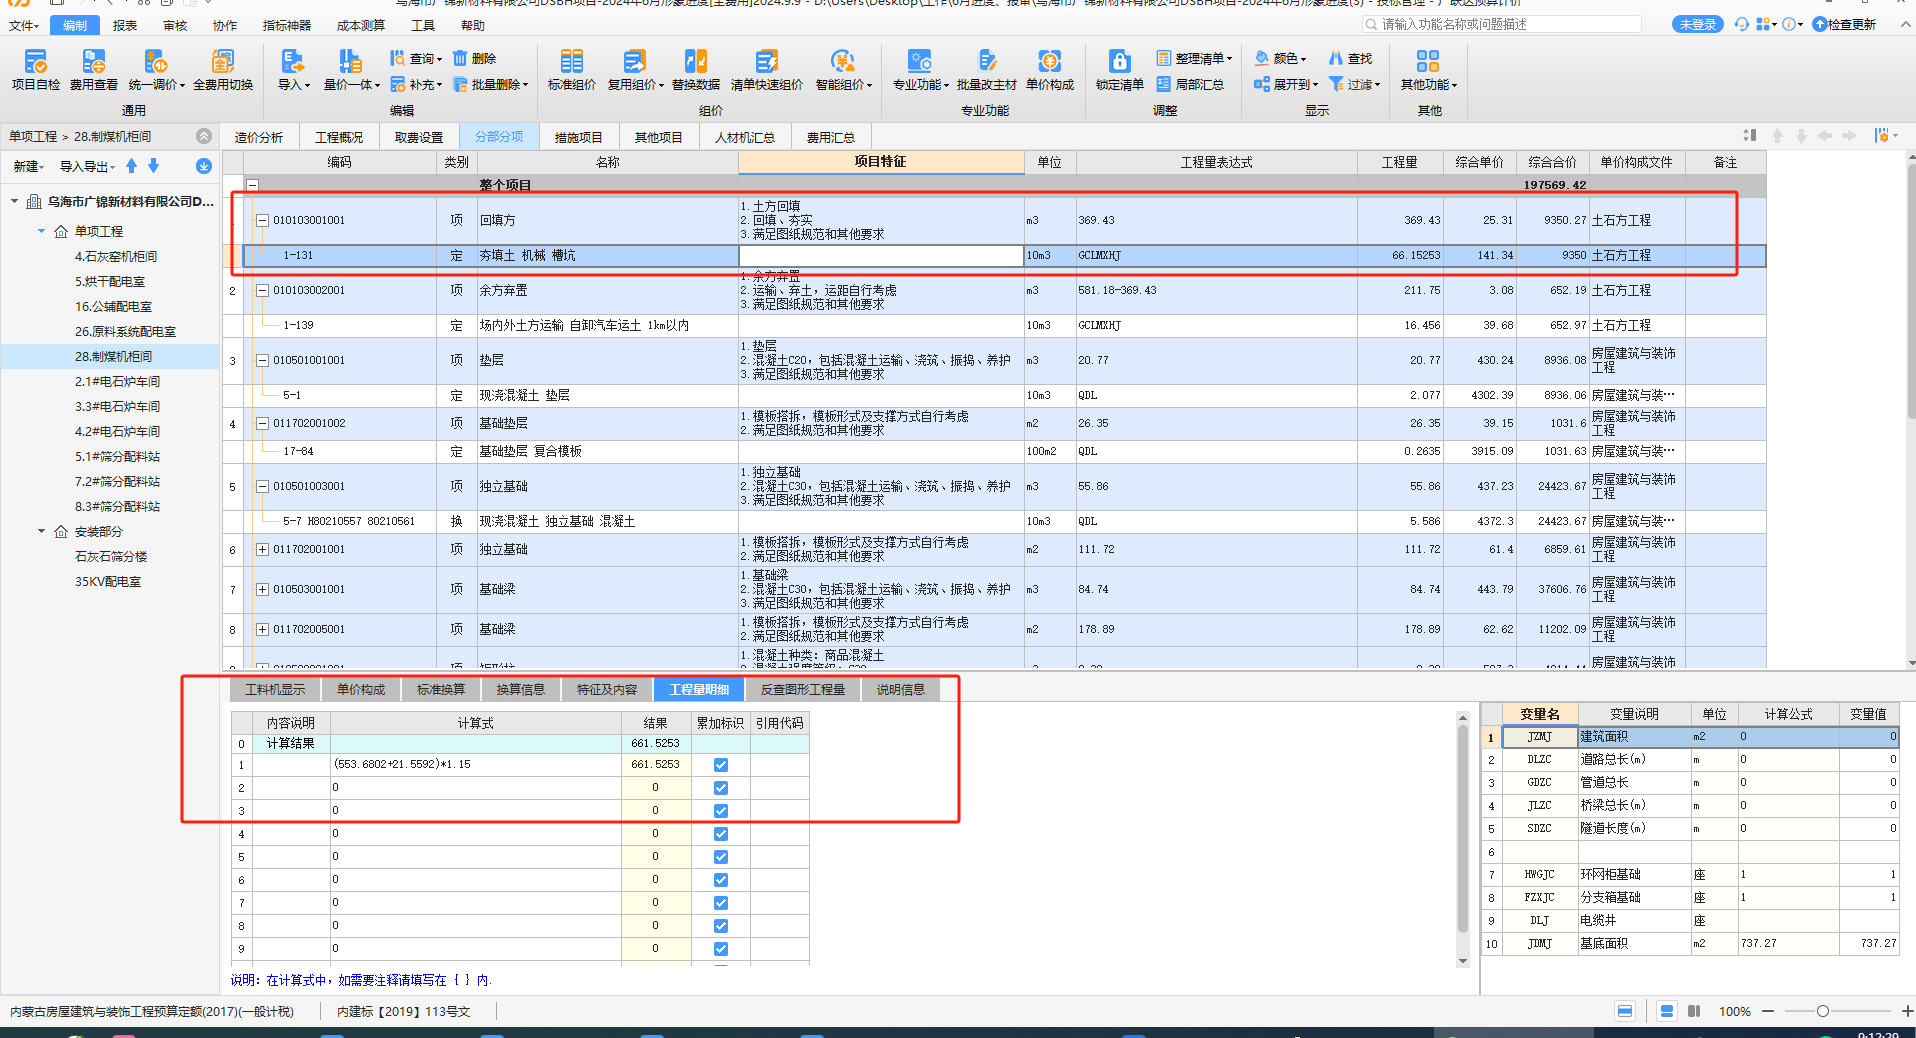
Task: Open the 报表 menu
Action: pyautogui.click(x=125, y=25)
